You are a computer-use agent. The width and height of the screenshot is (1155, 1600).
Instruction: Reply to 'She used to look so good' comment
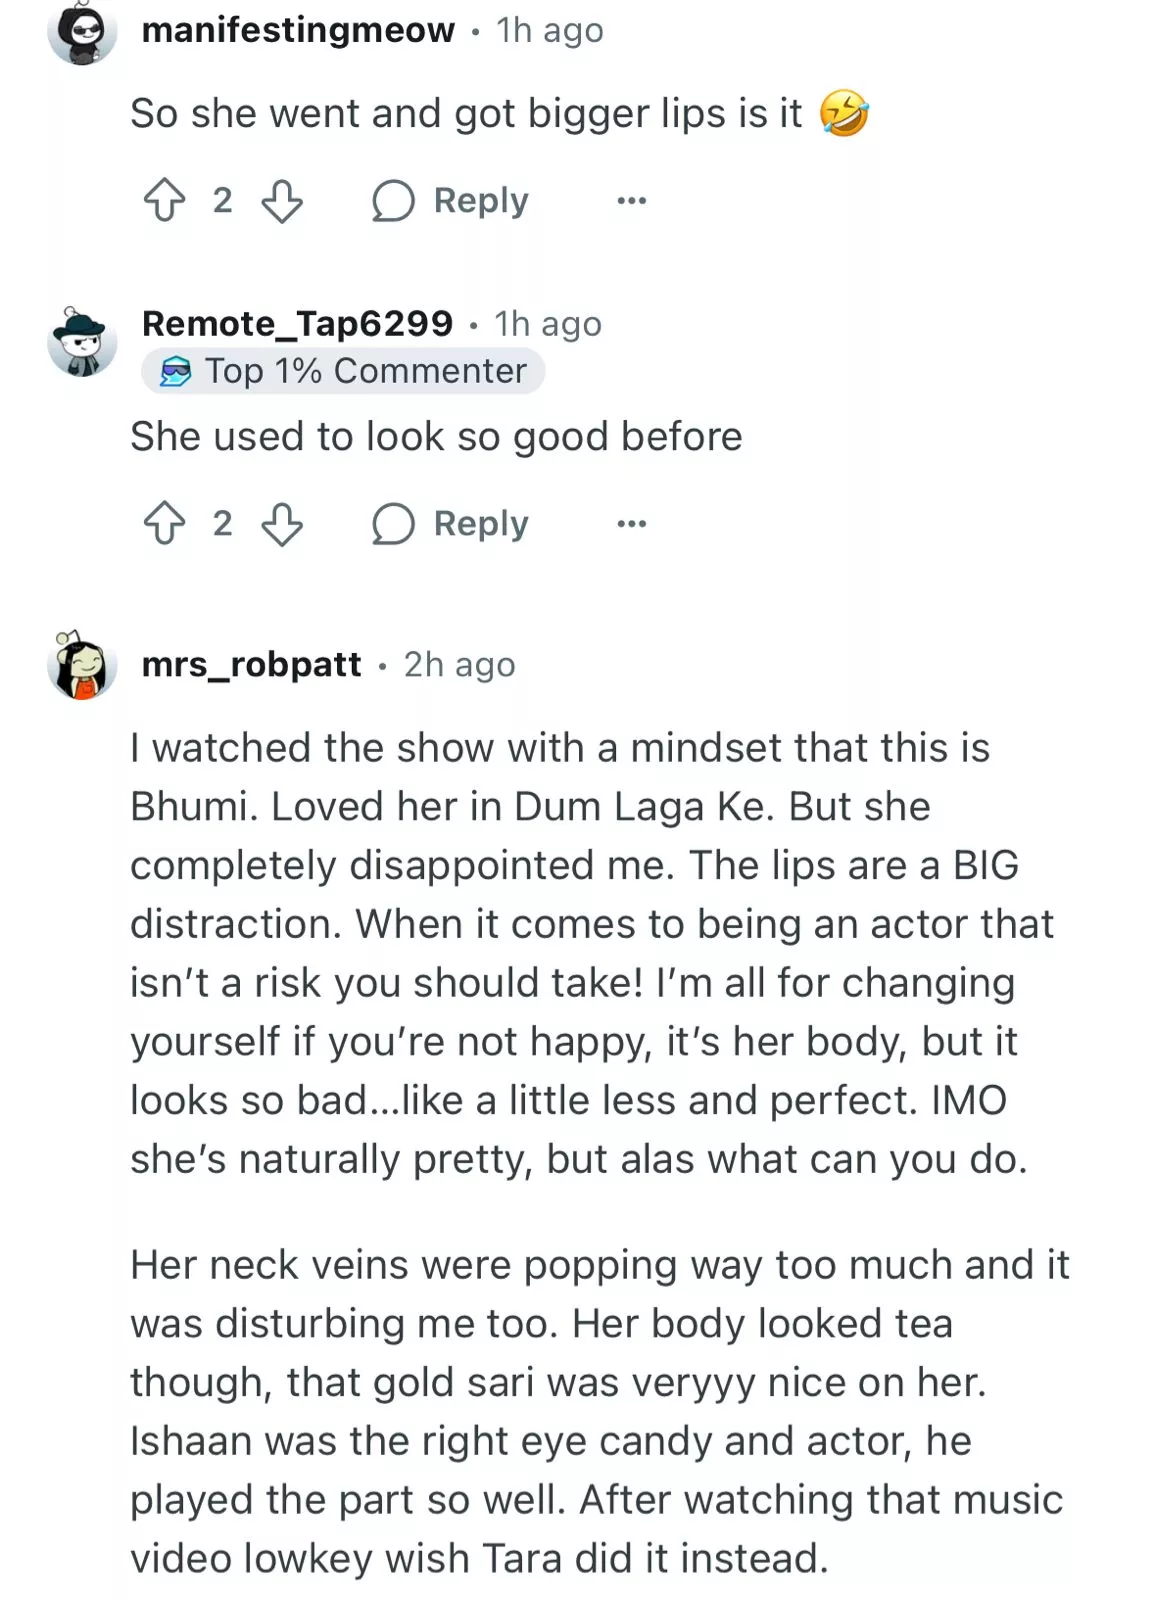450,523
